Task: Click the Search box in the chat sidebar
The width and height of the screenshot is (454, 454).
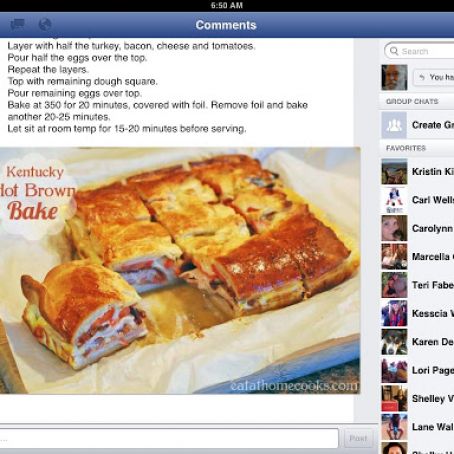Action: click(x=419, y=51)
